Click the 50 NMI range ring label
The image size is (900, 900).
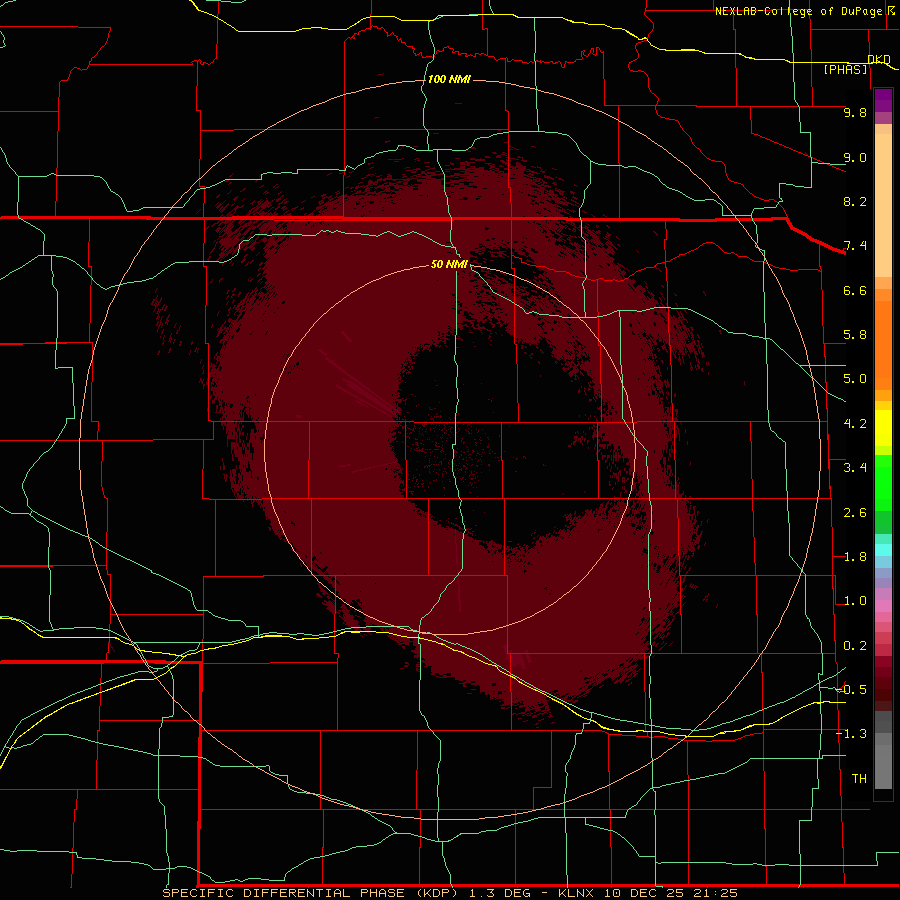pos(449,264)
